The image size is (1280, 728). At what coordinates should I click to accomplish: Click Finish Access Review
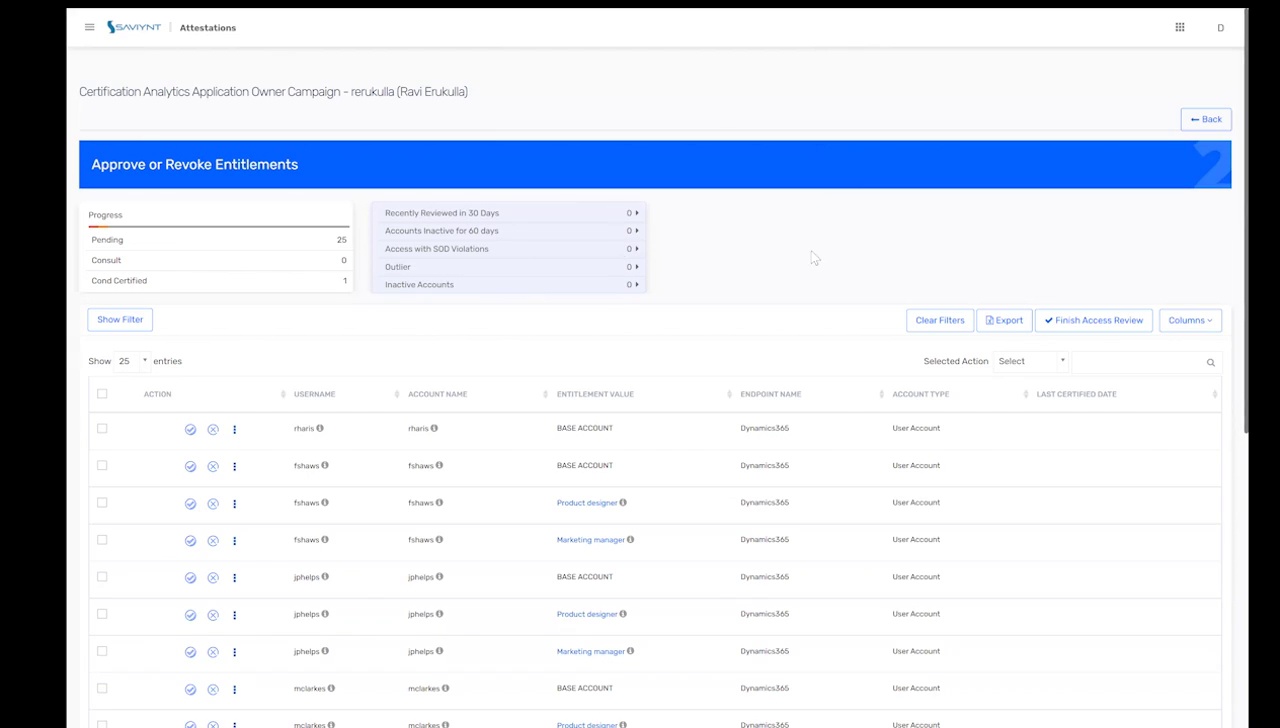1094,320
